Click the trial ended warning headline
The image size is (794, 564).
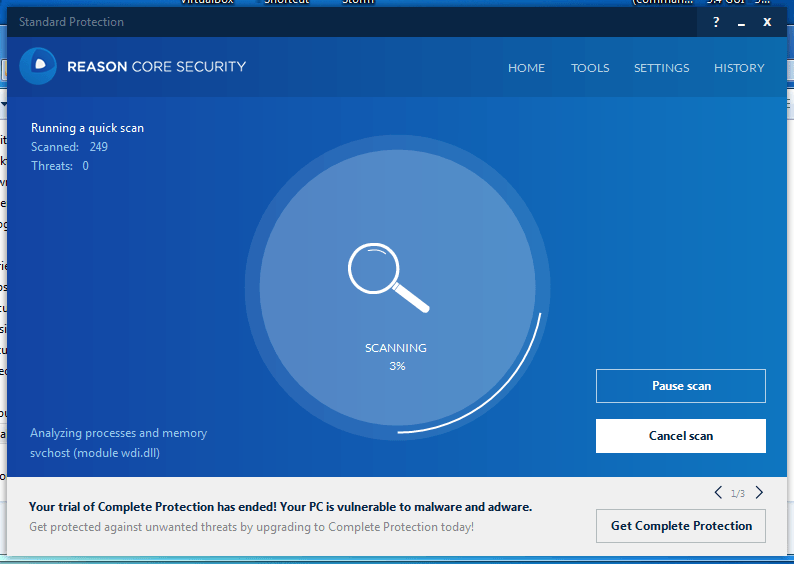tap(281, 507)
